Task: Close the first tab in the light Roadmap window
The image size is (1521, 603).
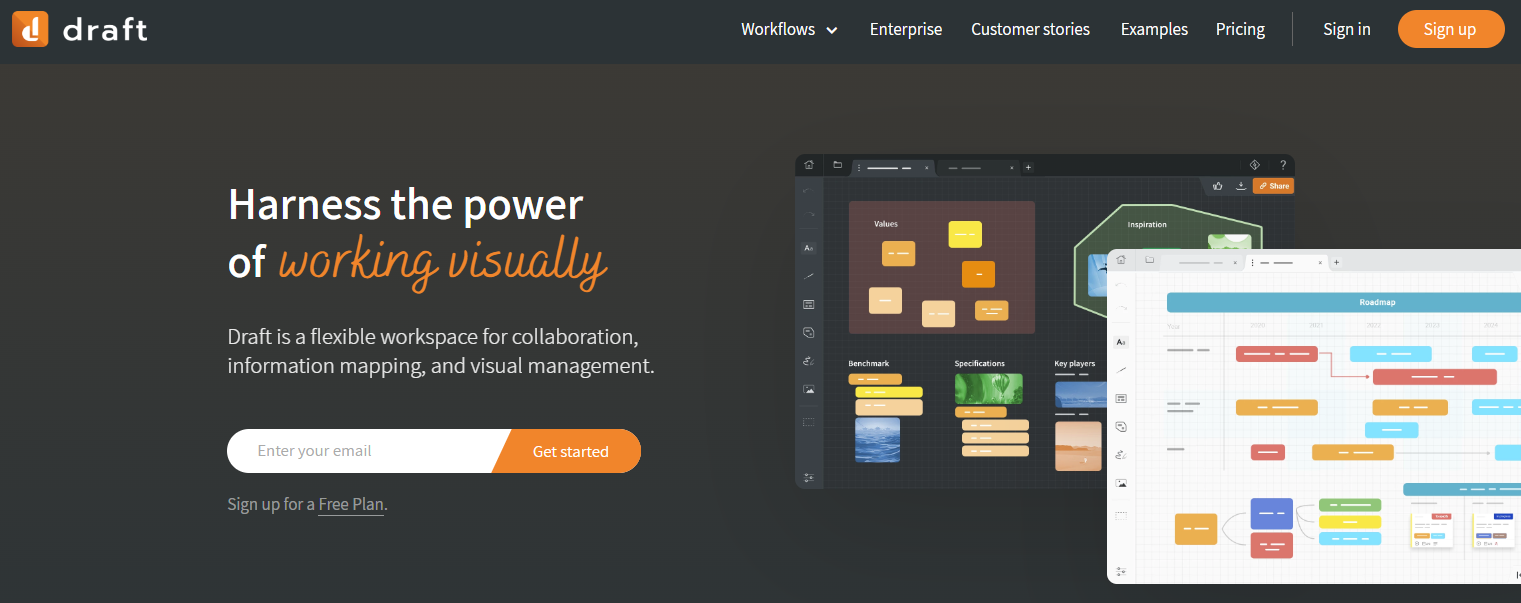Action: point(1237,262)
